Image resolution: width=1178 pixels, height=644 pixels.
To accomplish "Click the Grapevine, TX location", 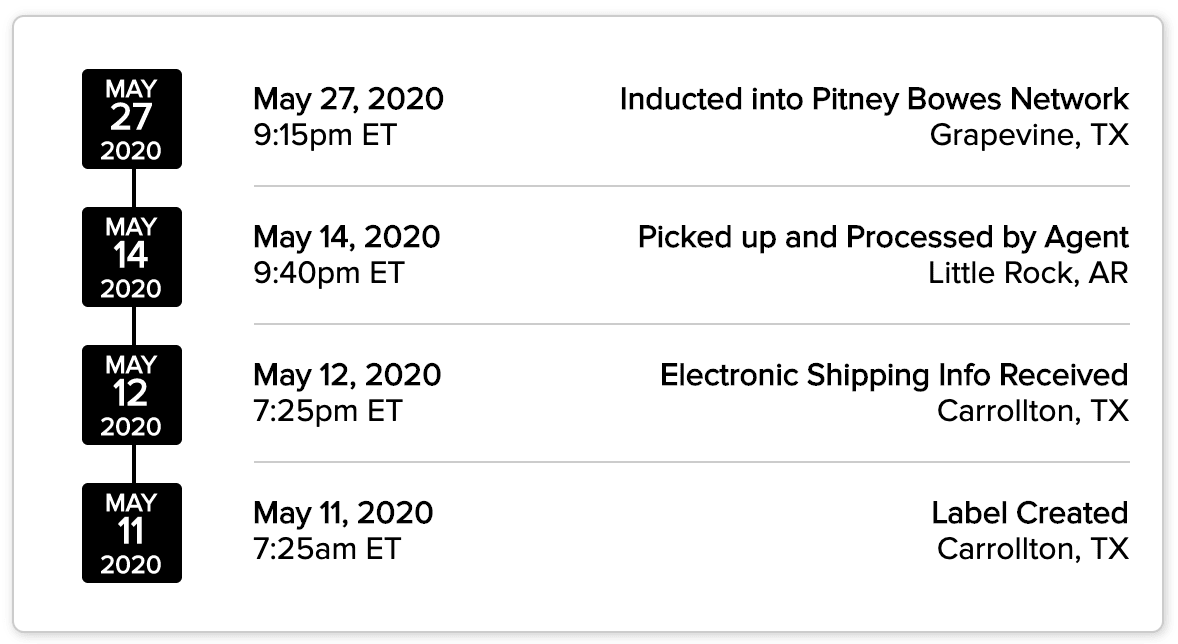I will pos(1029,135).
